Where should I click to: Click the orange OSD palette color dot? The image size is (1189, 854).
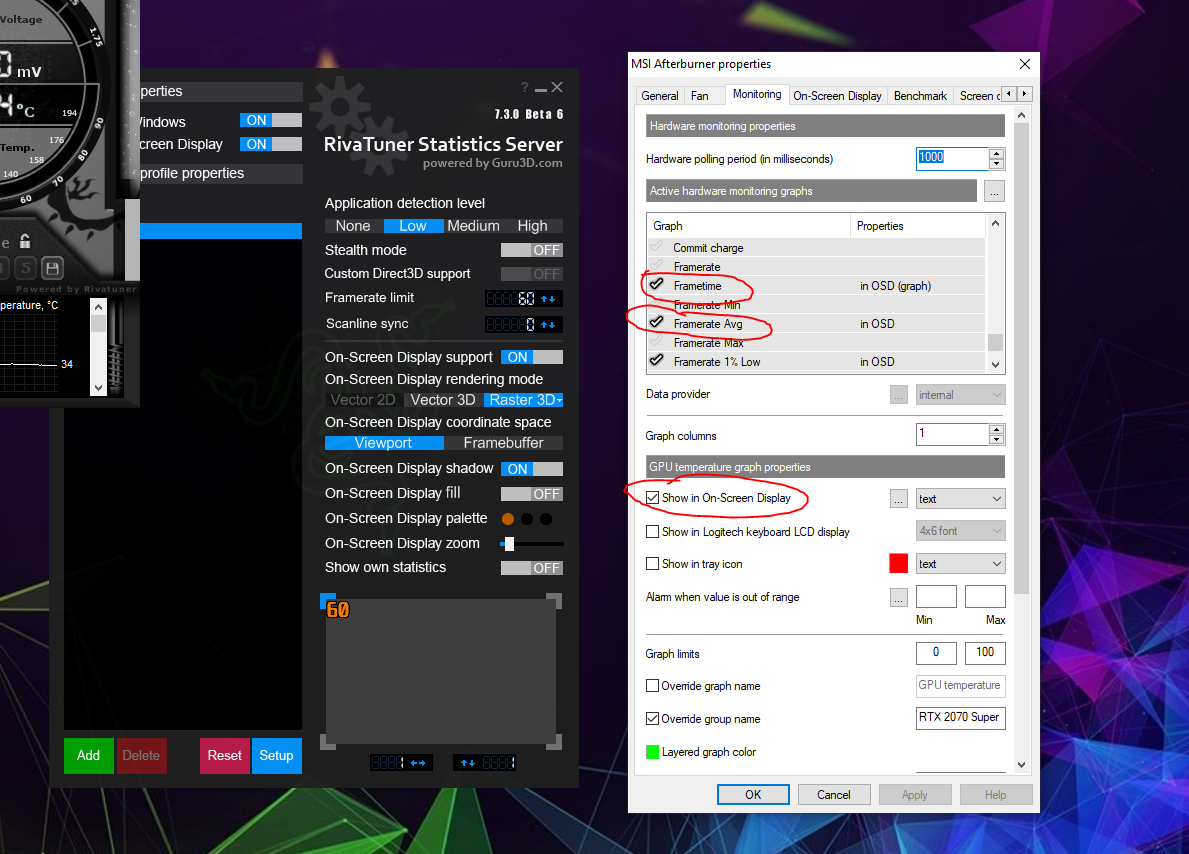[508, 519]
